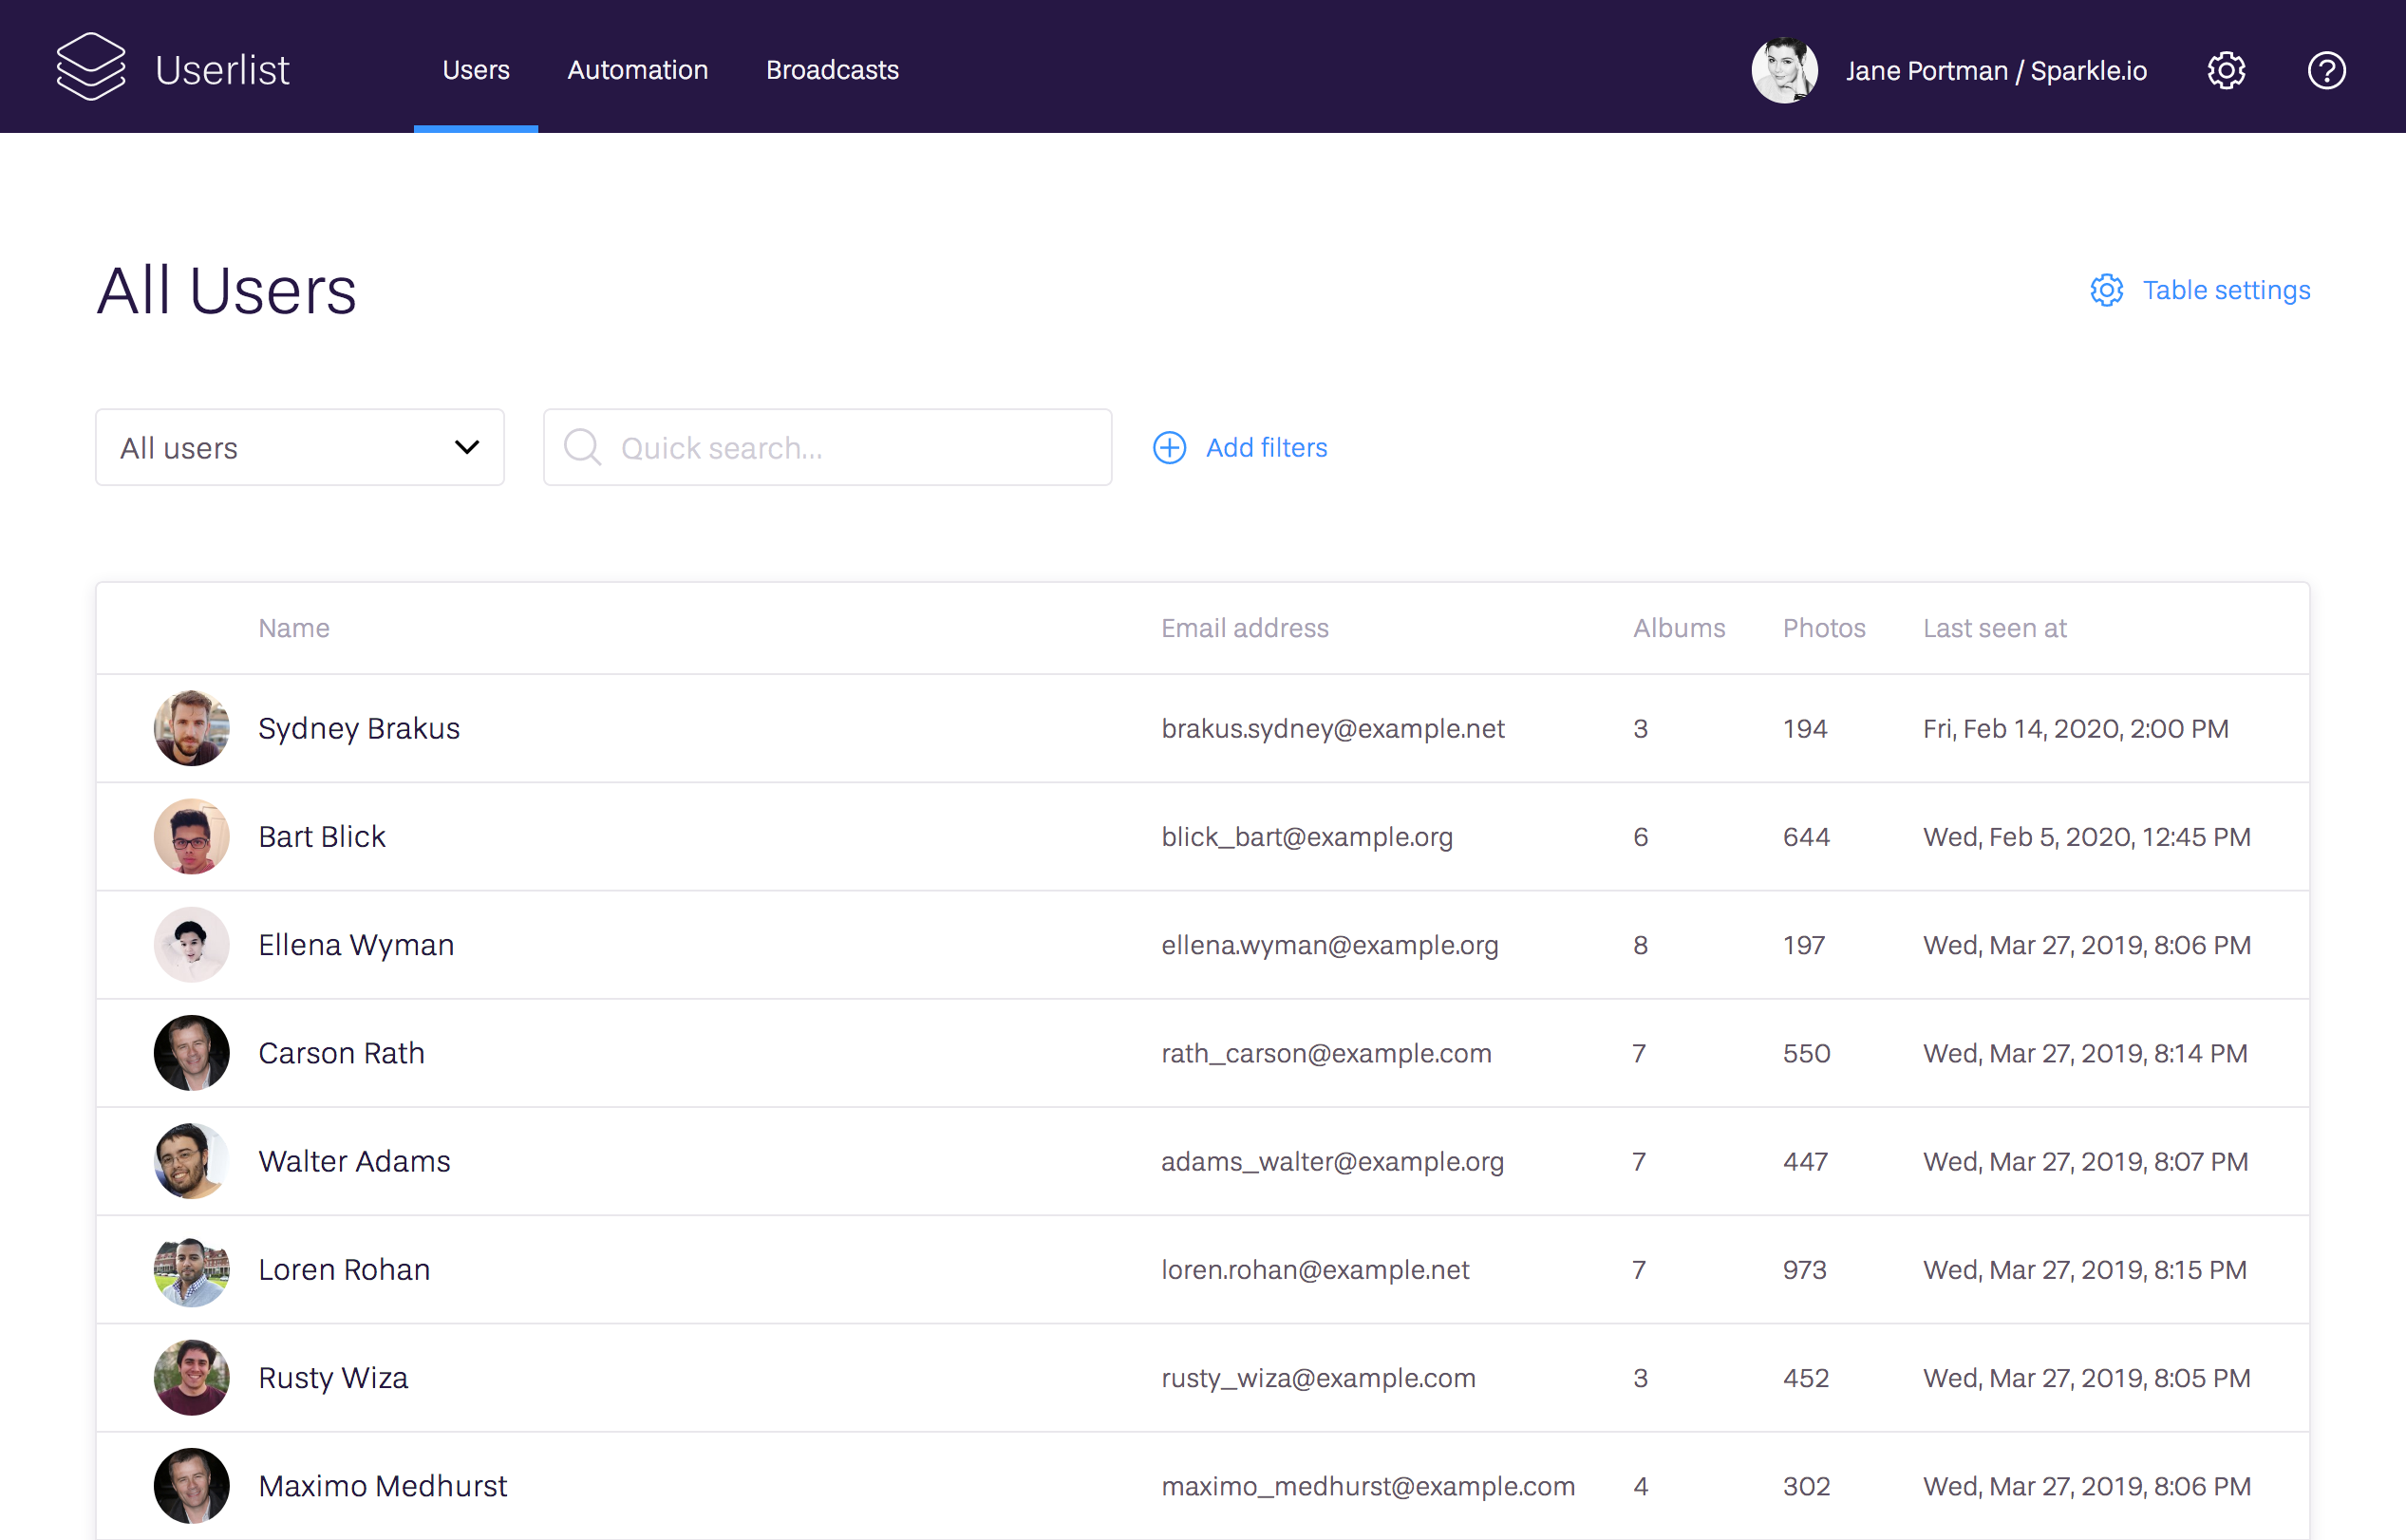The height and width of the screenshot is (1540, 2406).
Task: Focus the Quick search input field
Action: [850, 447]
